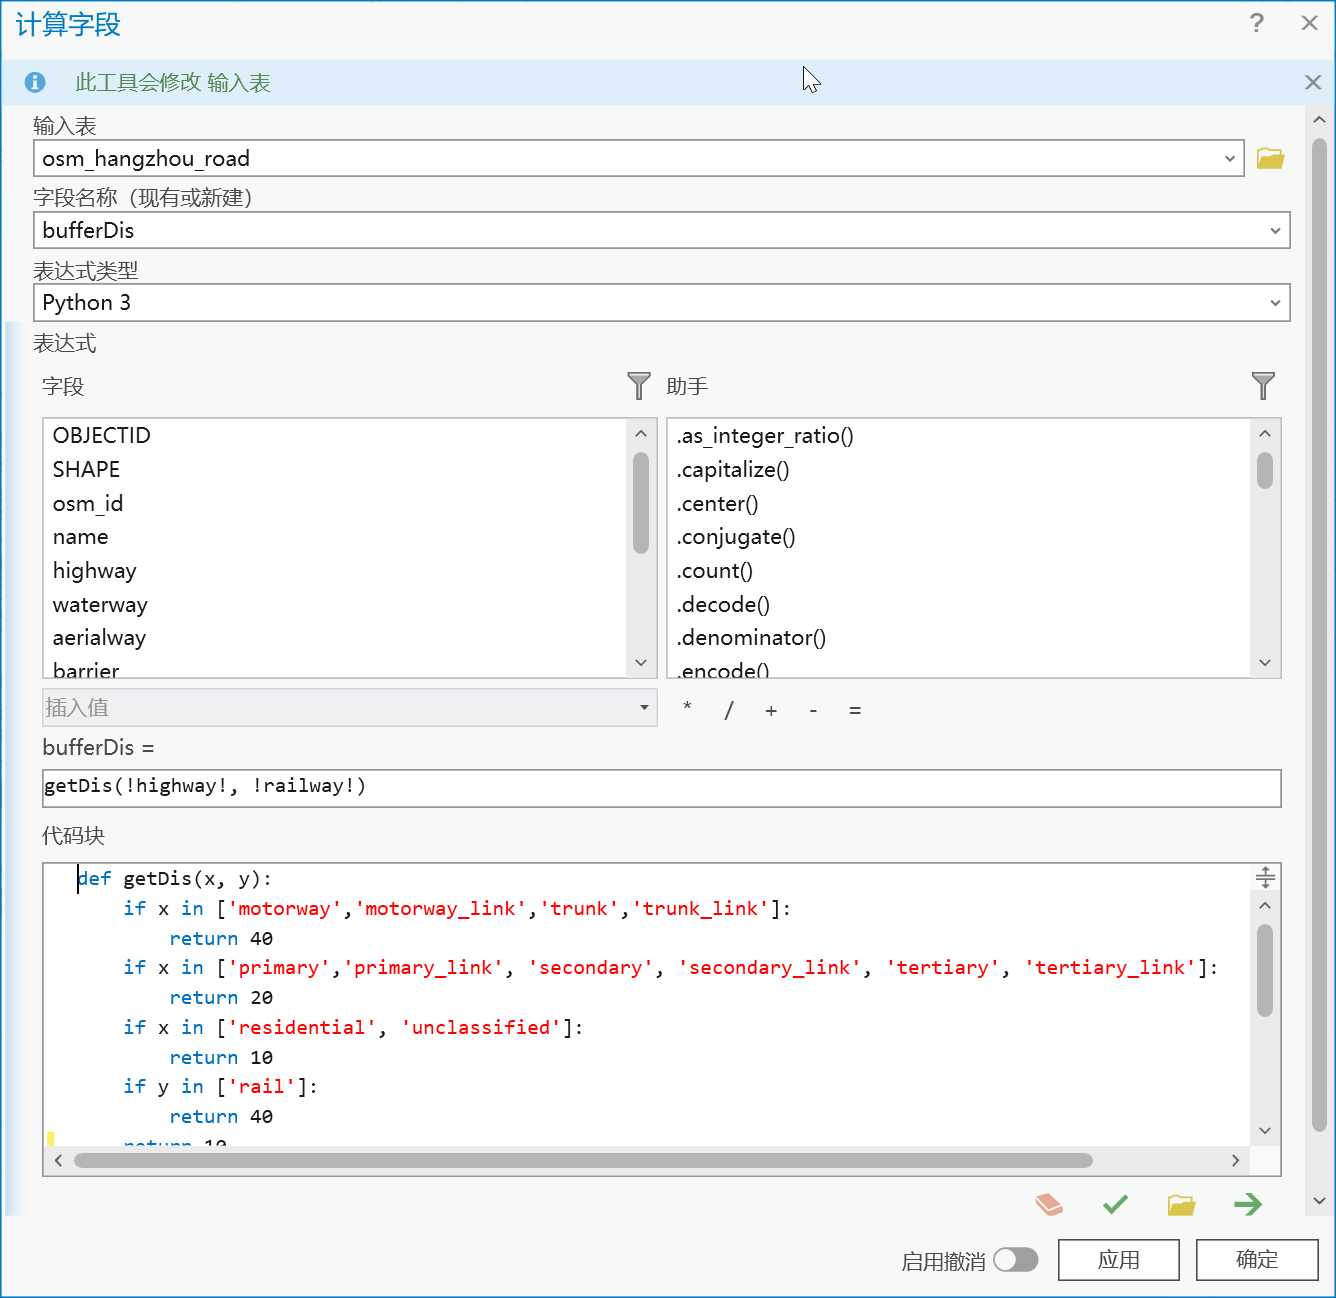Browse for input table with folder icon
The image size is (1336, 1298).
(x=1270, y=158)
